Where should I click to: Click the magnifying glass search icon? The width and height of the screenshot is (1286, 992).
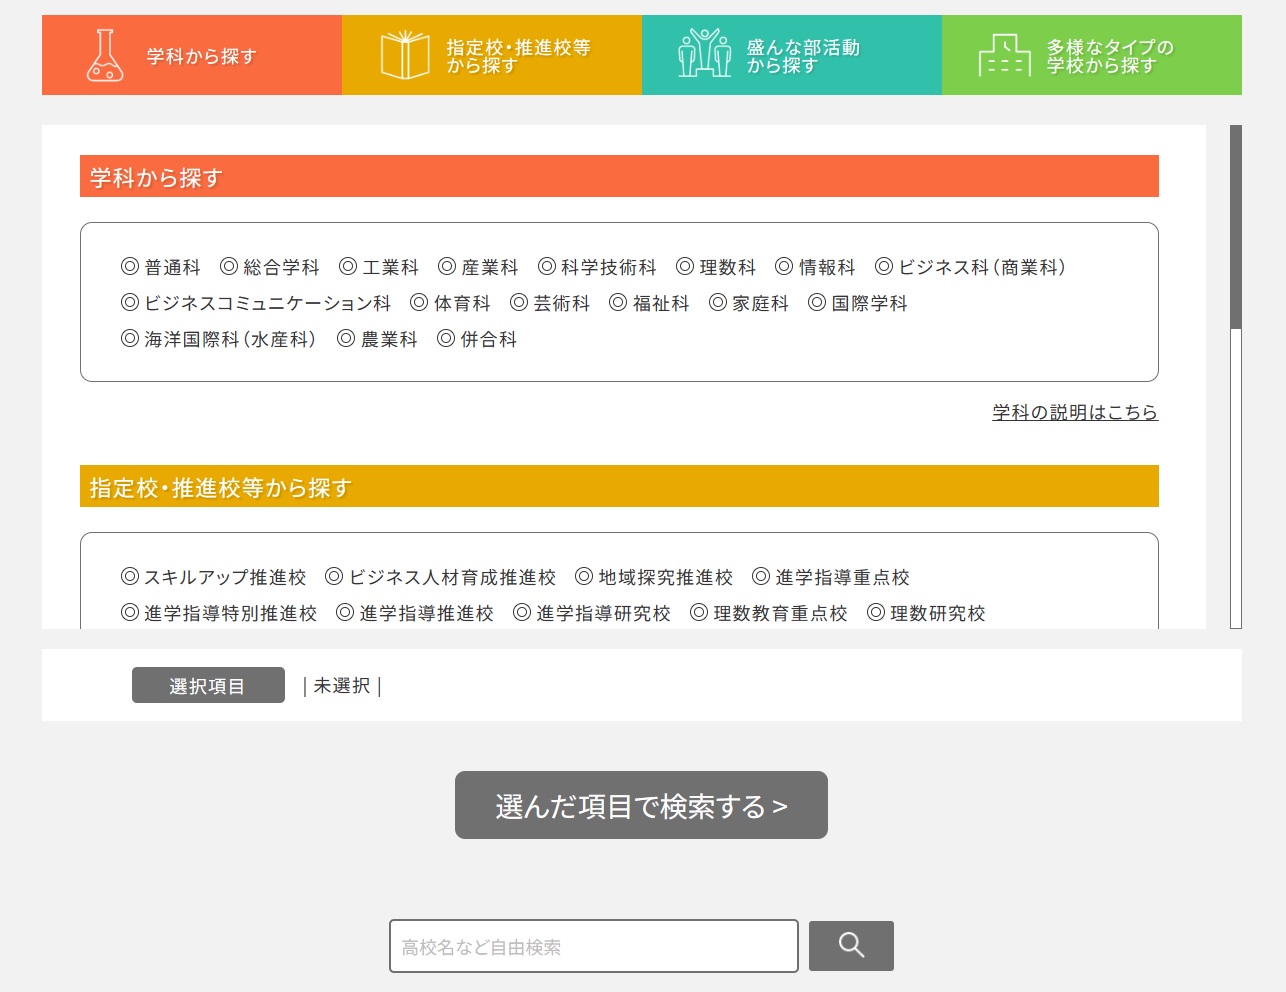(x=850, y=945)
